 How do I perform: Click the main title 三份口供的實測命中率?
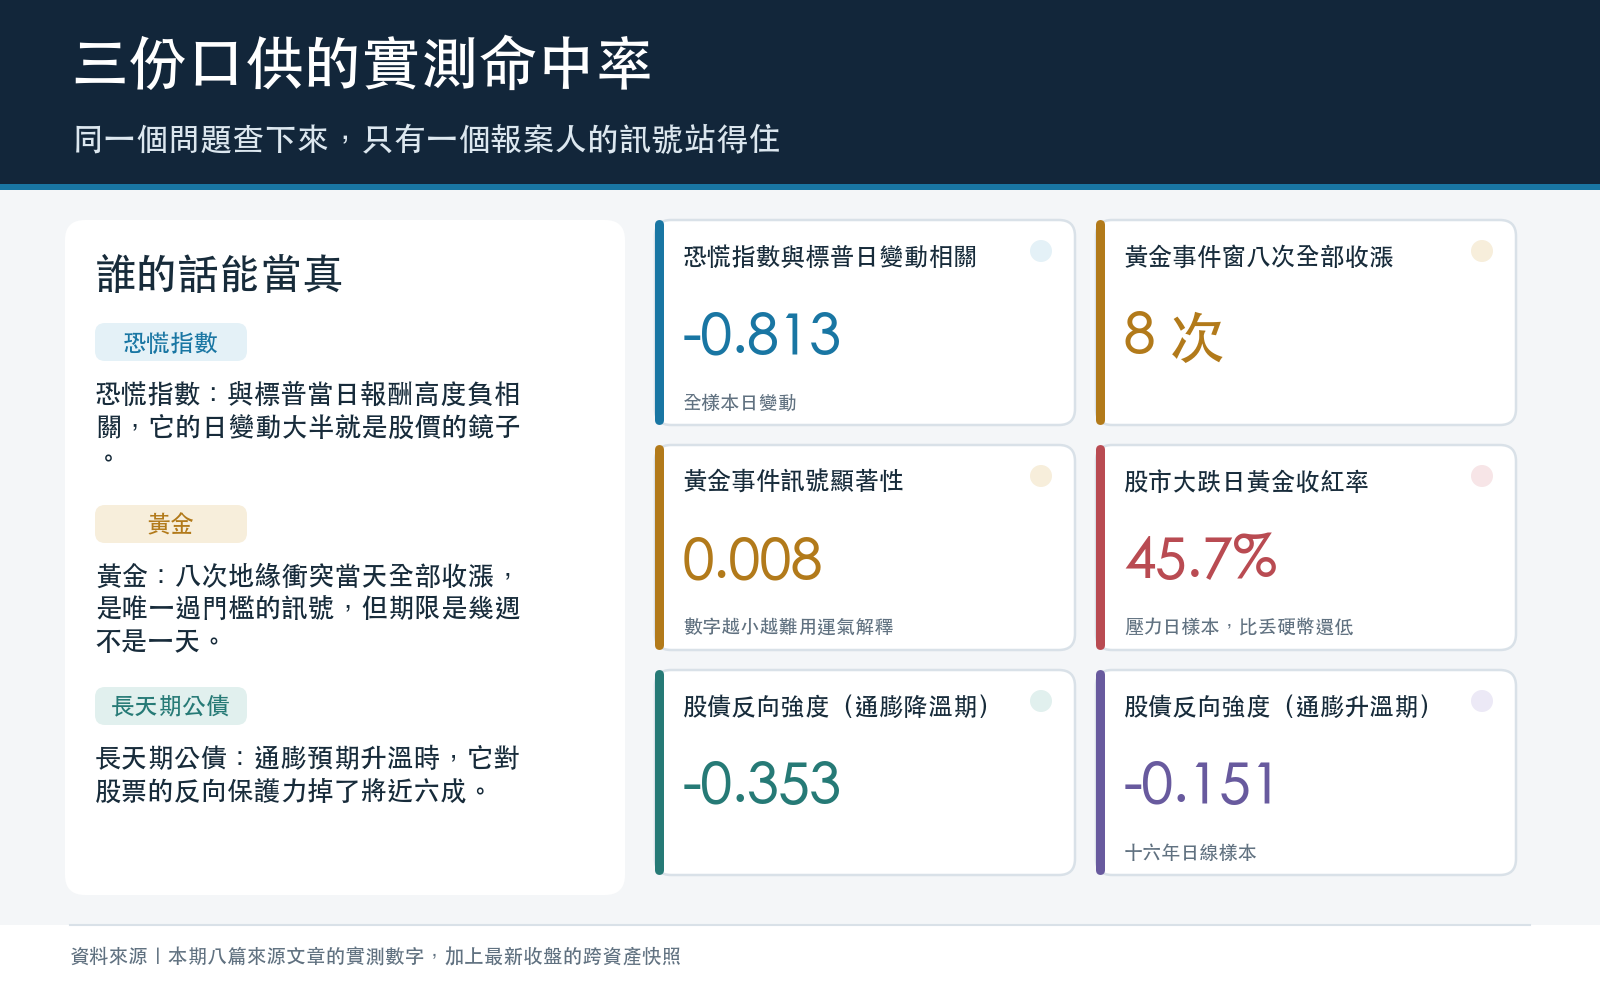[x=363, y=64]
